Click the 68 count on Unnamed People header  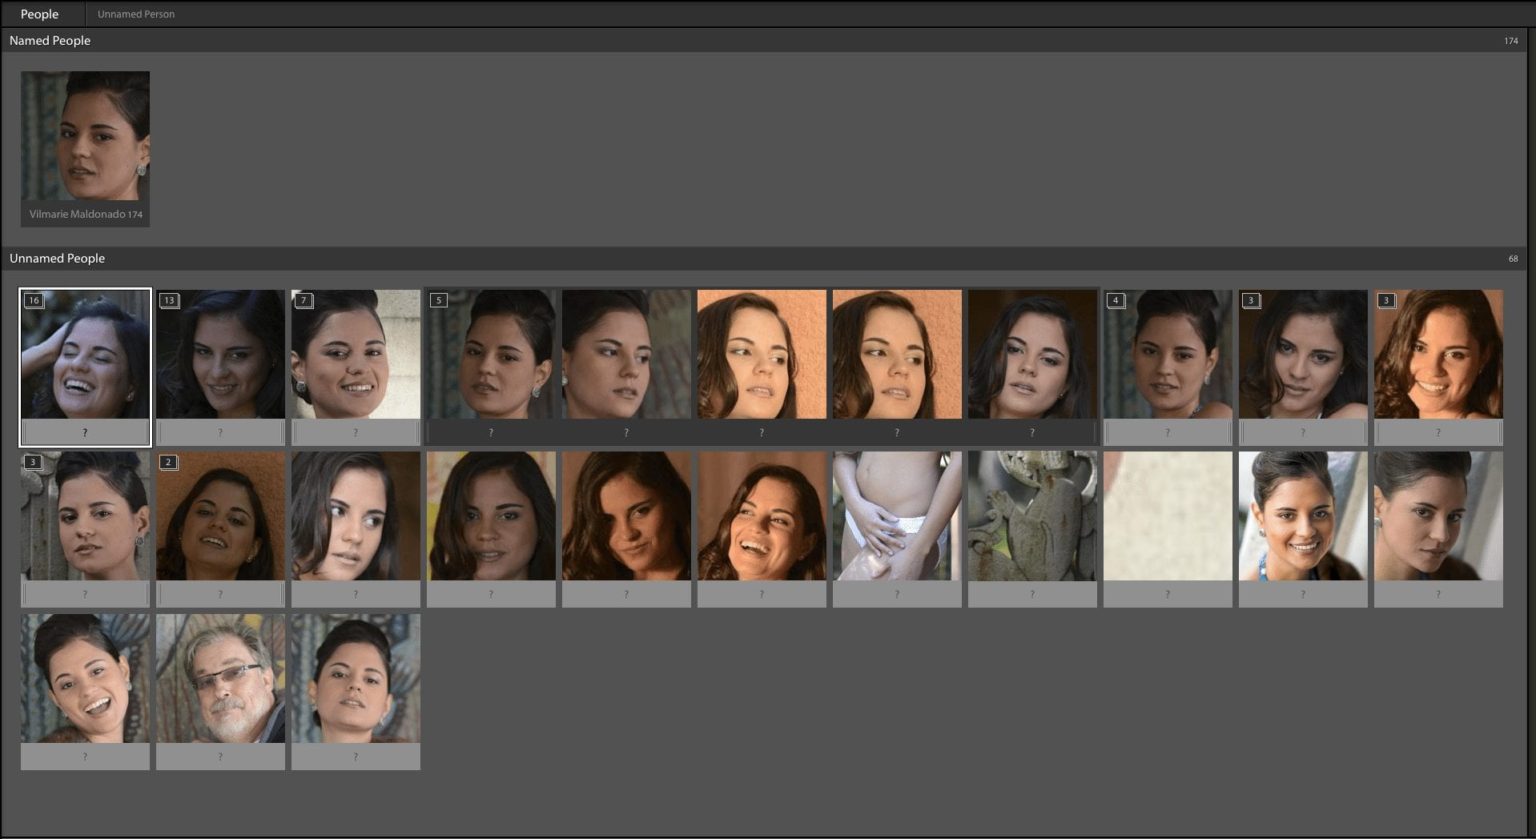[1513, 258]
